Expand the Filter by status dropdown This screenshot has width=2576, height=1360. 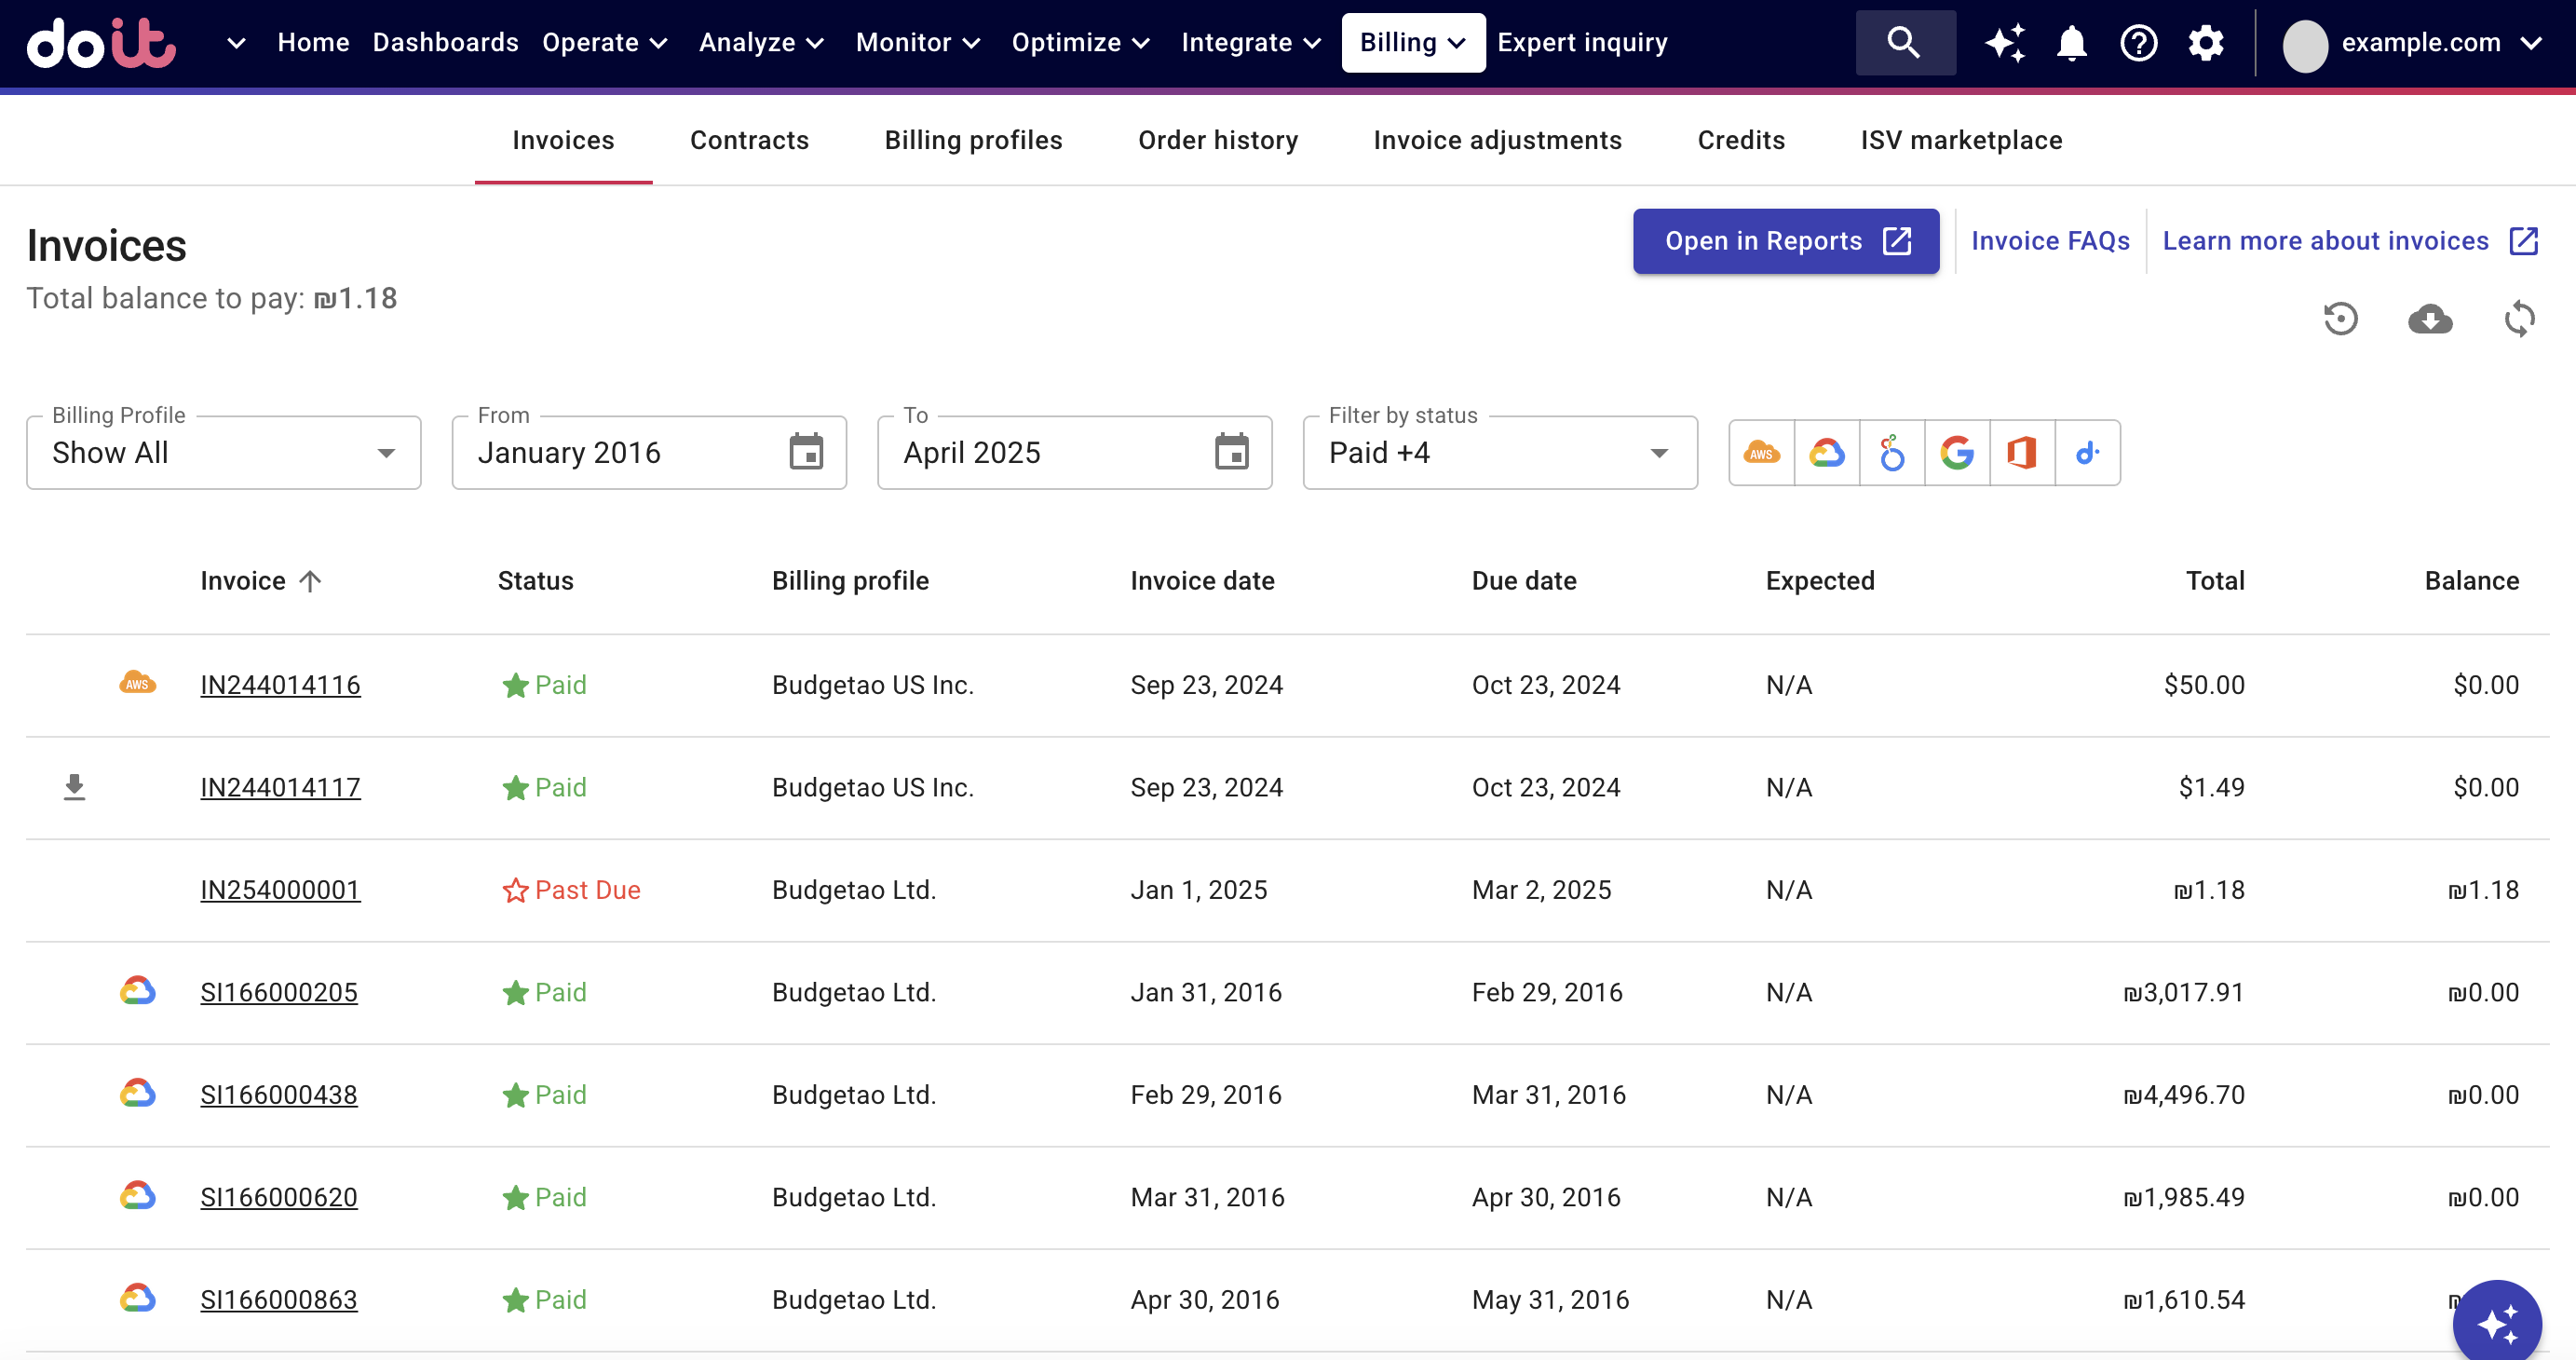1499,453
